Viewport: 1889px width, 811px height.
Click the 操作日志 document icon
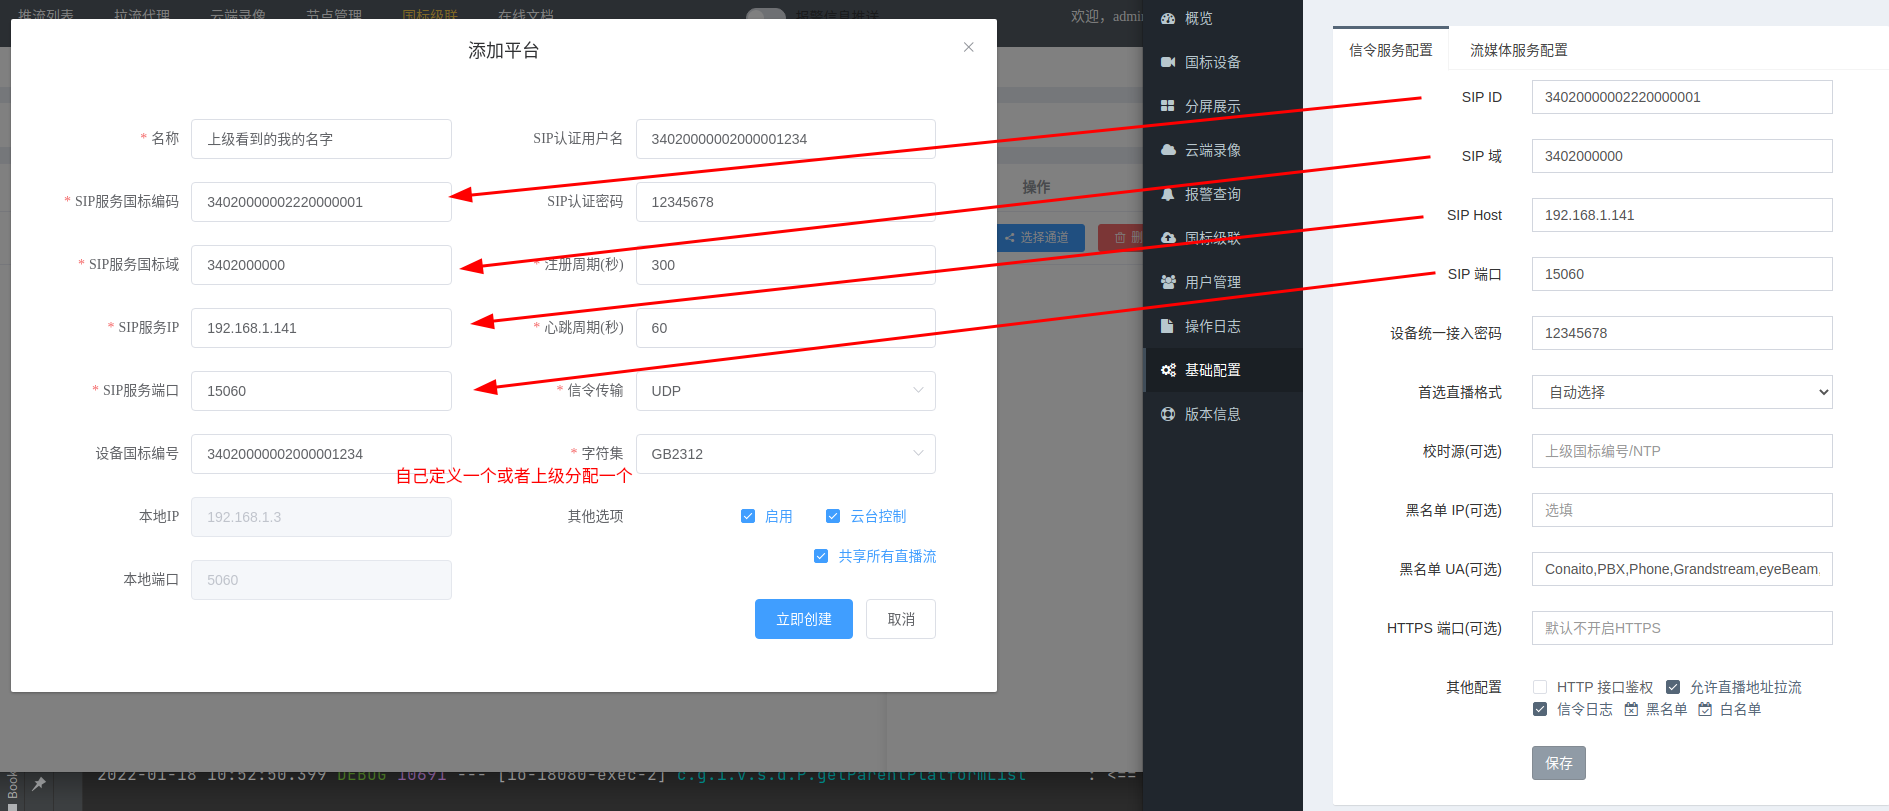pyautogui.click(x=1167, y=326)
